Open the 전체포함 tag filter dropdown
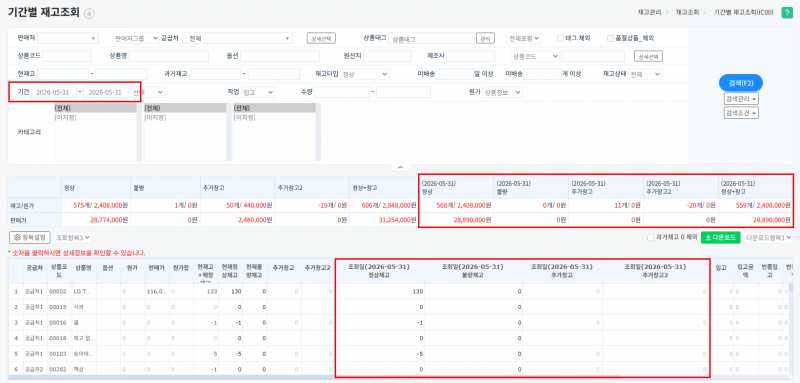This screenshot has width=800, height=383. (x=524, y=38)
